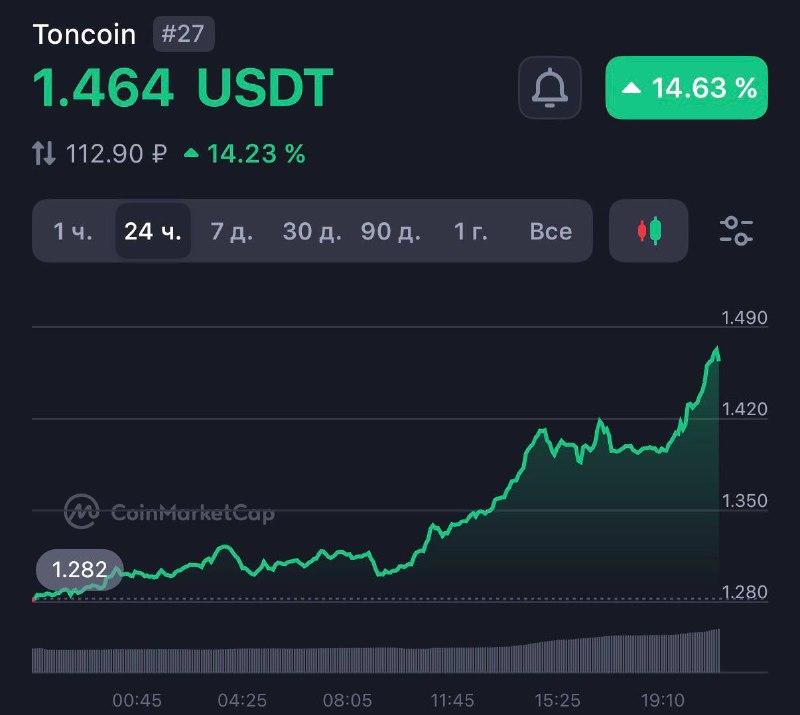
Task: Click the 1.464 USDT price
Action: coord(183,88)
